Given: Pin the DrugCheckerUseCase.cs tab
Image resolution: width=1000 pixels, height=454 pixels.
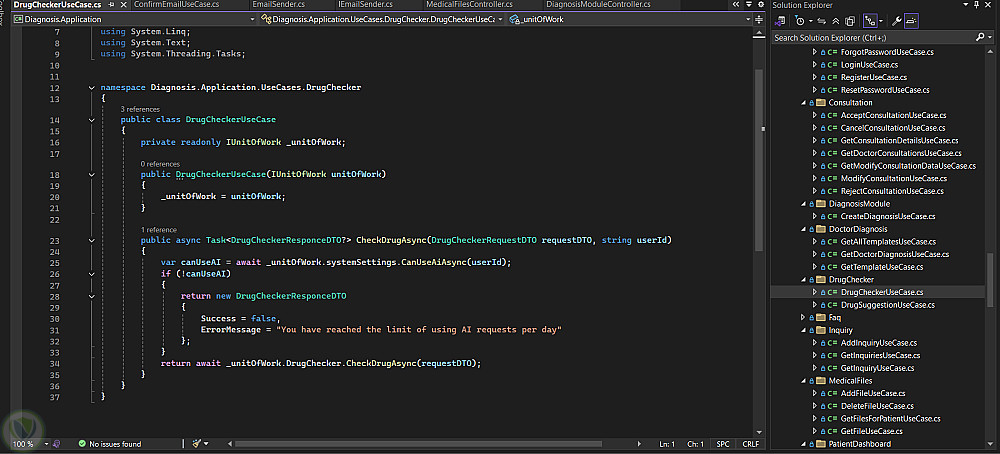Looking at the screenshot, I should click(112, 4).
